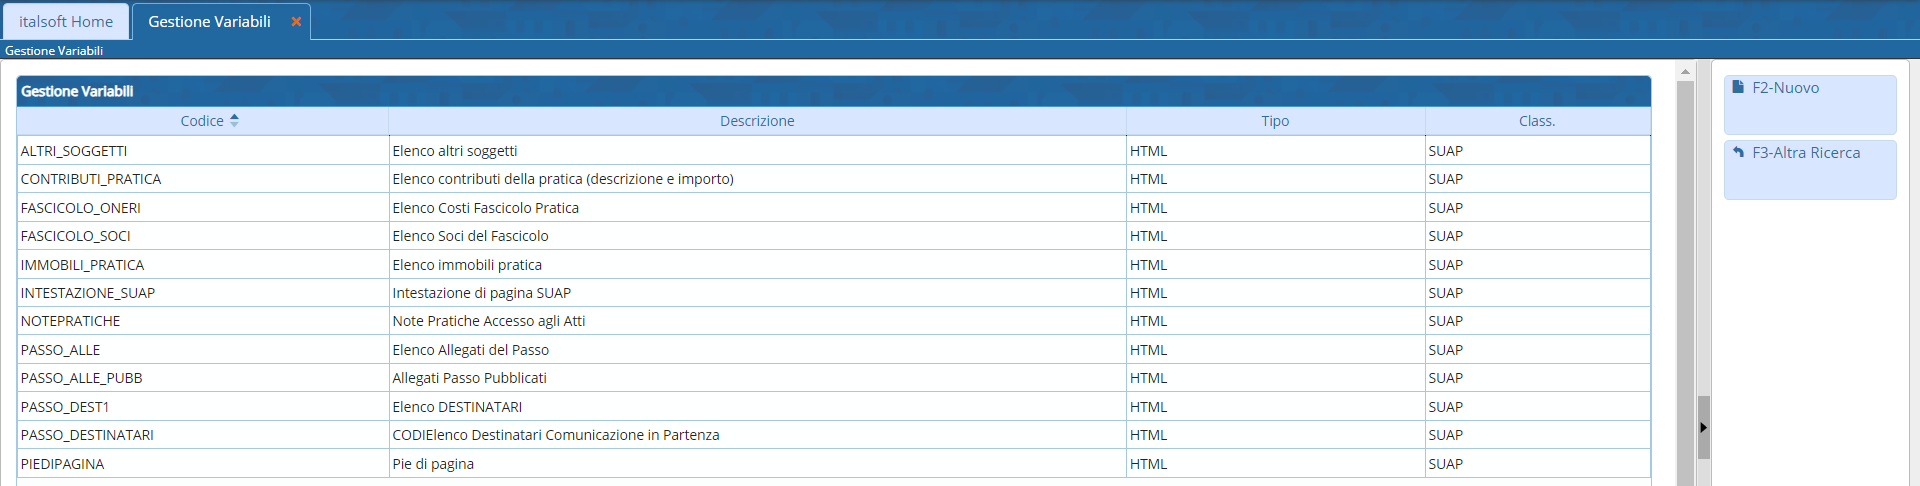Click the F3-Altra Ricerca button
Viewport: 1920px width, 486px height.
coord(1810,169)
